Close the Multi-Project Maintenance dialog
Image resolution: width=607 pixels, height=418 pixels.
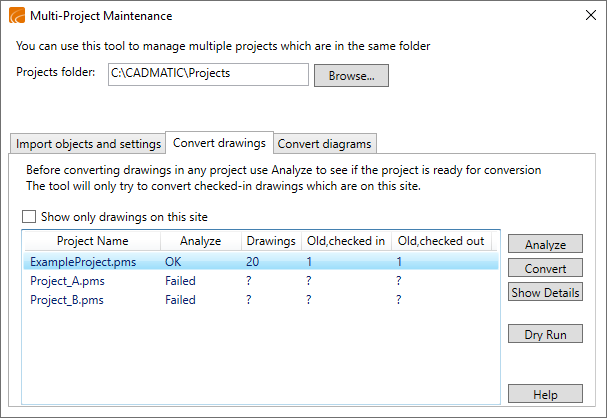(x=588, y=16)
